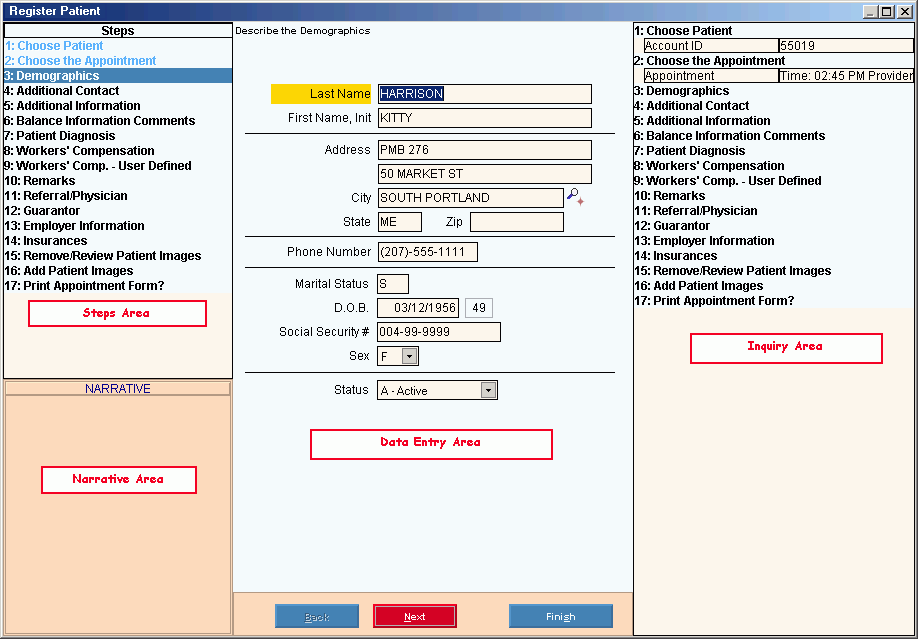Screen dimensions: 918x639
Task: Click the Back button
Action: pos(316,617)
